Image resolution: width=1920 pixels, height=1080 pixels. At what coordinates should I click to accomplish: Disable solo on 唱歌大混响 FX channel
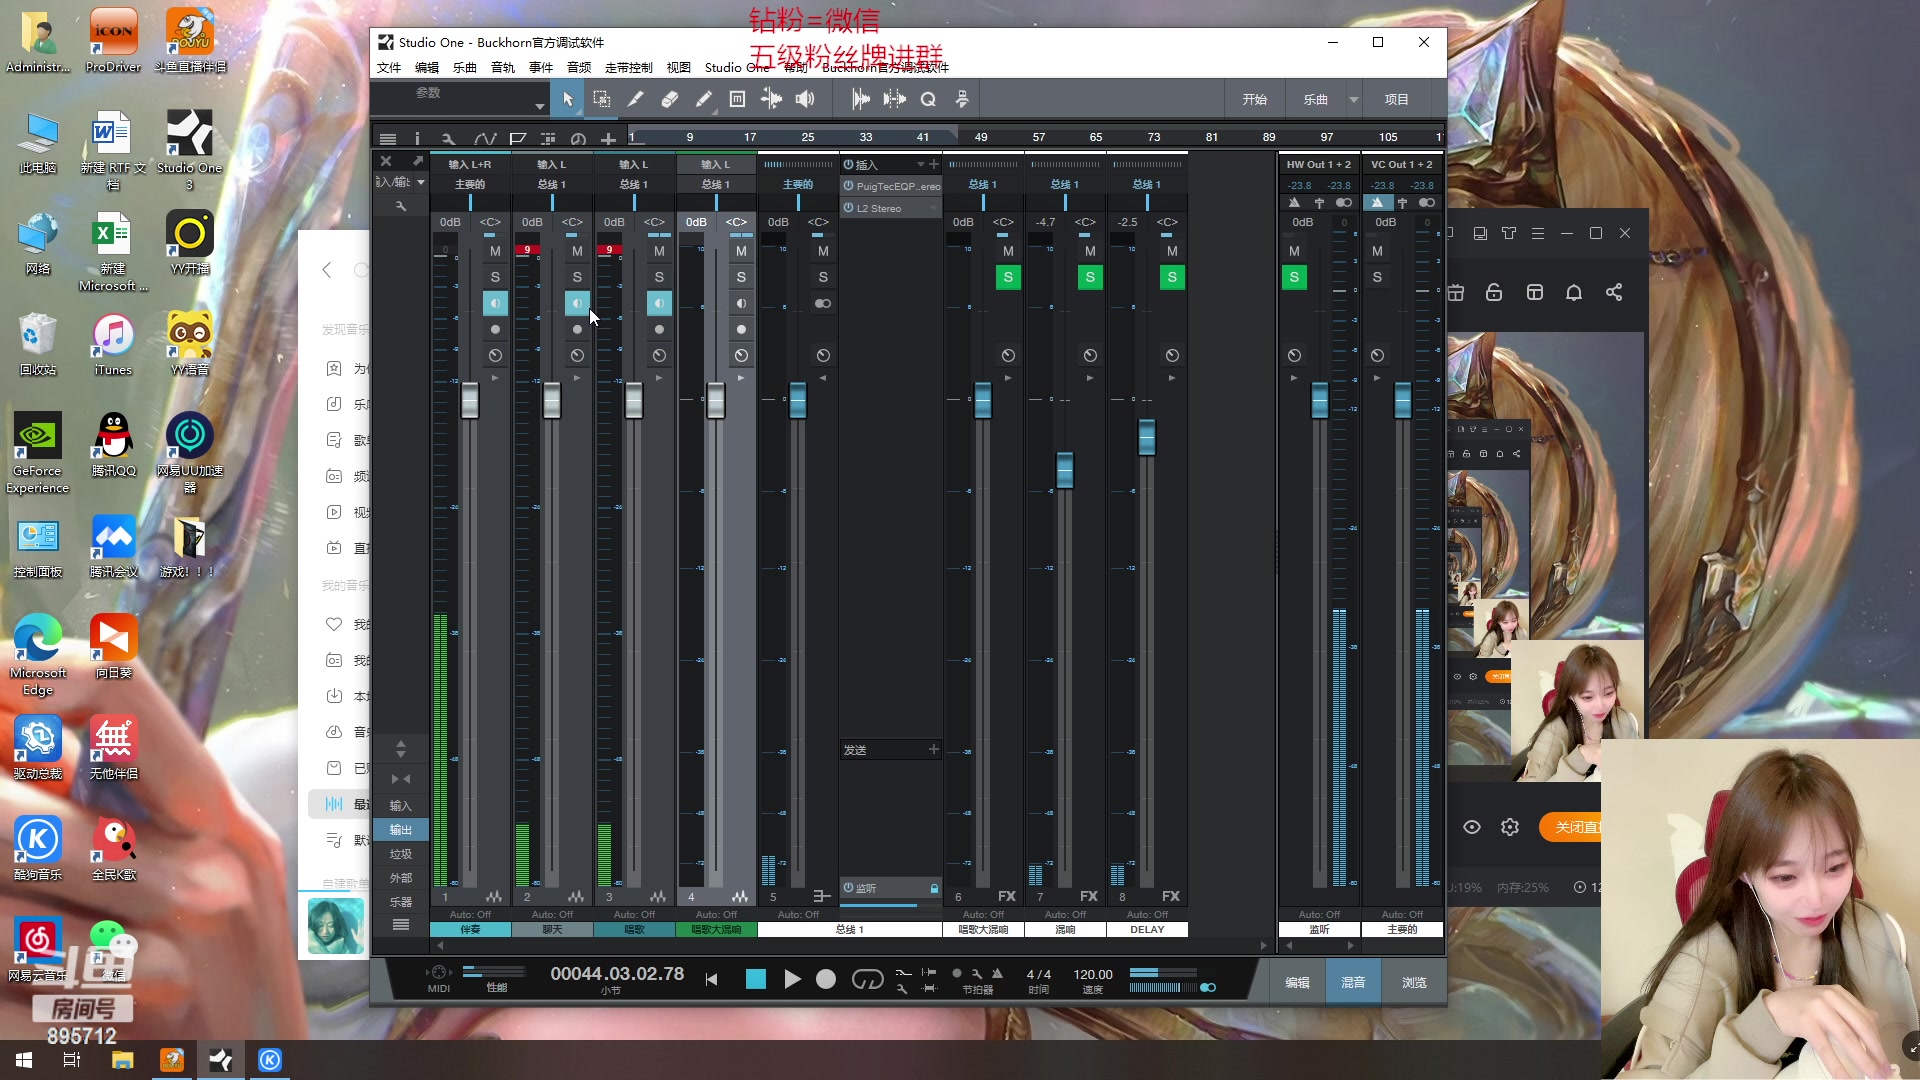click(1008, 277)
